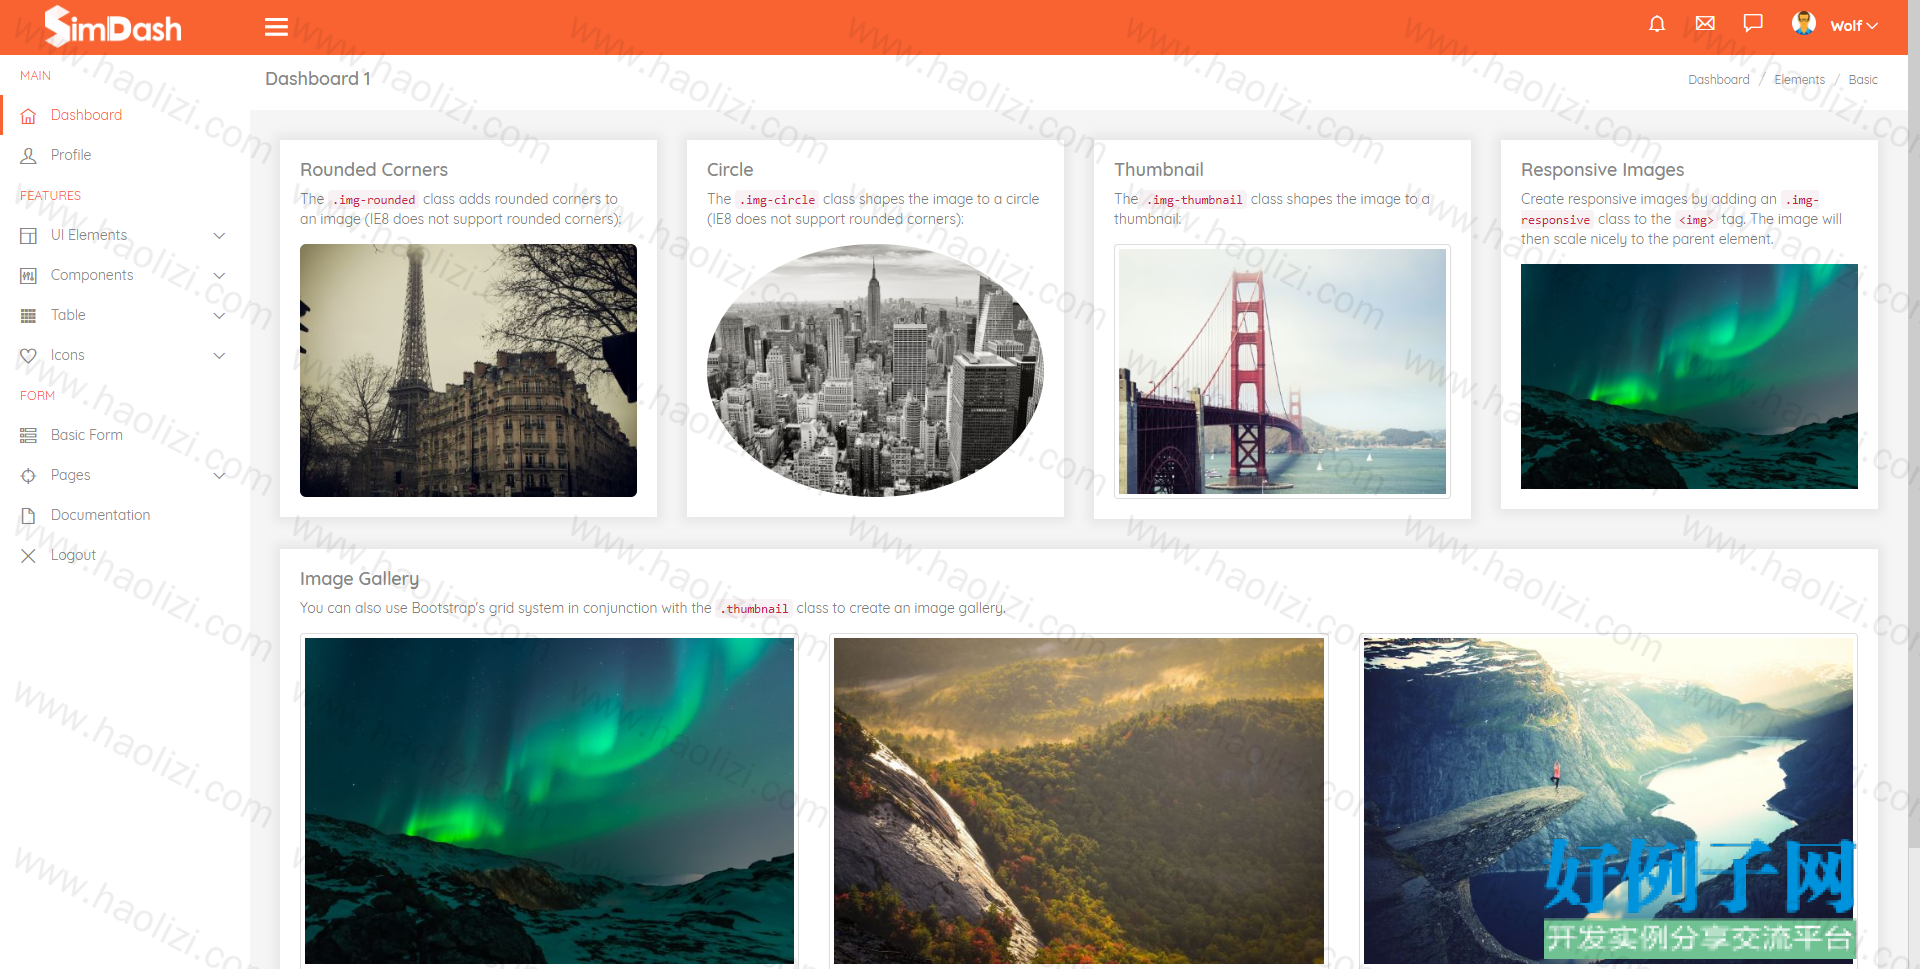Image resolution: width=1920 pixels, height=969 pixels.
Task: Click the Eiffel Tower rounded image
Action: 468,370
